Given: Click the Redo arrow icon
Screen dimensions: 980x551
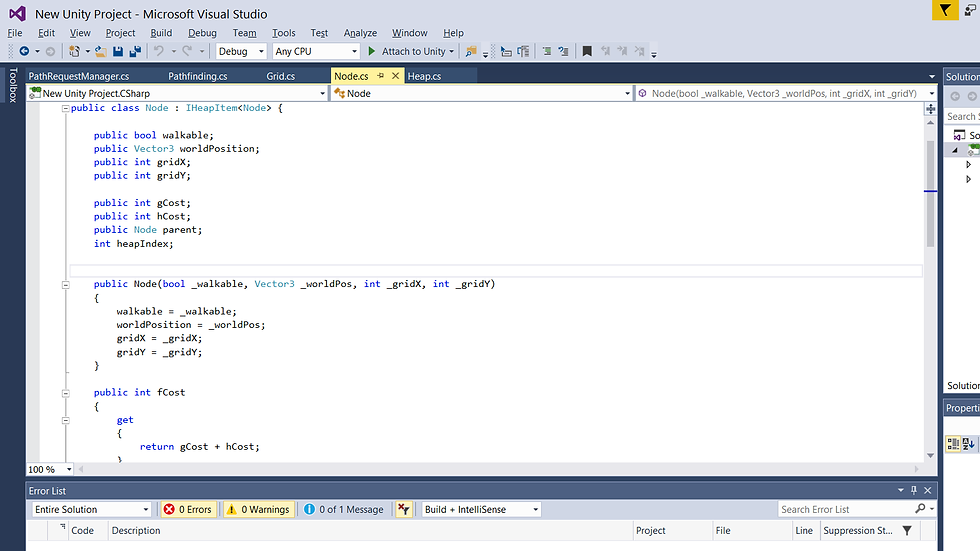Looking at the screenshot, I should (187, 51).
